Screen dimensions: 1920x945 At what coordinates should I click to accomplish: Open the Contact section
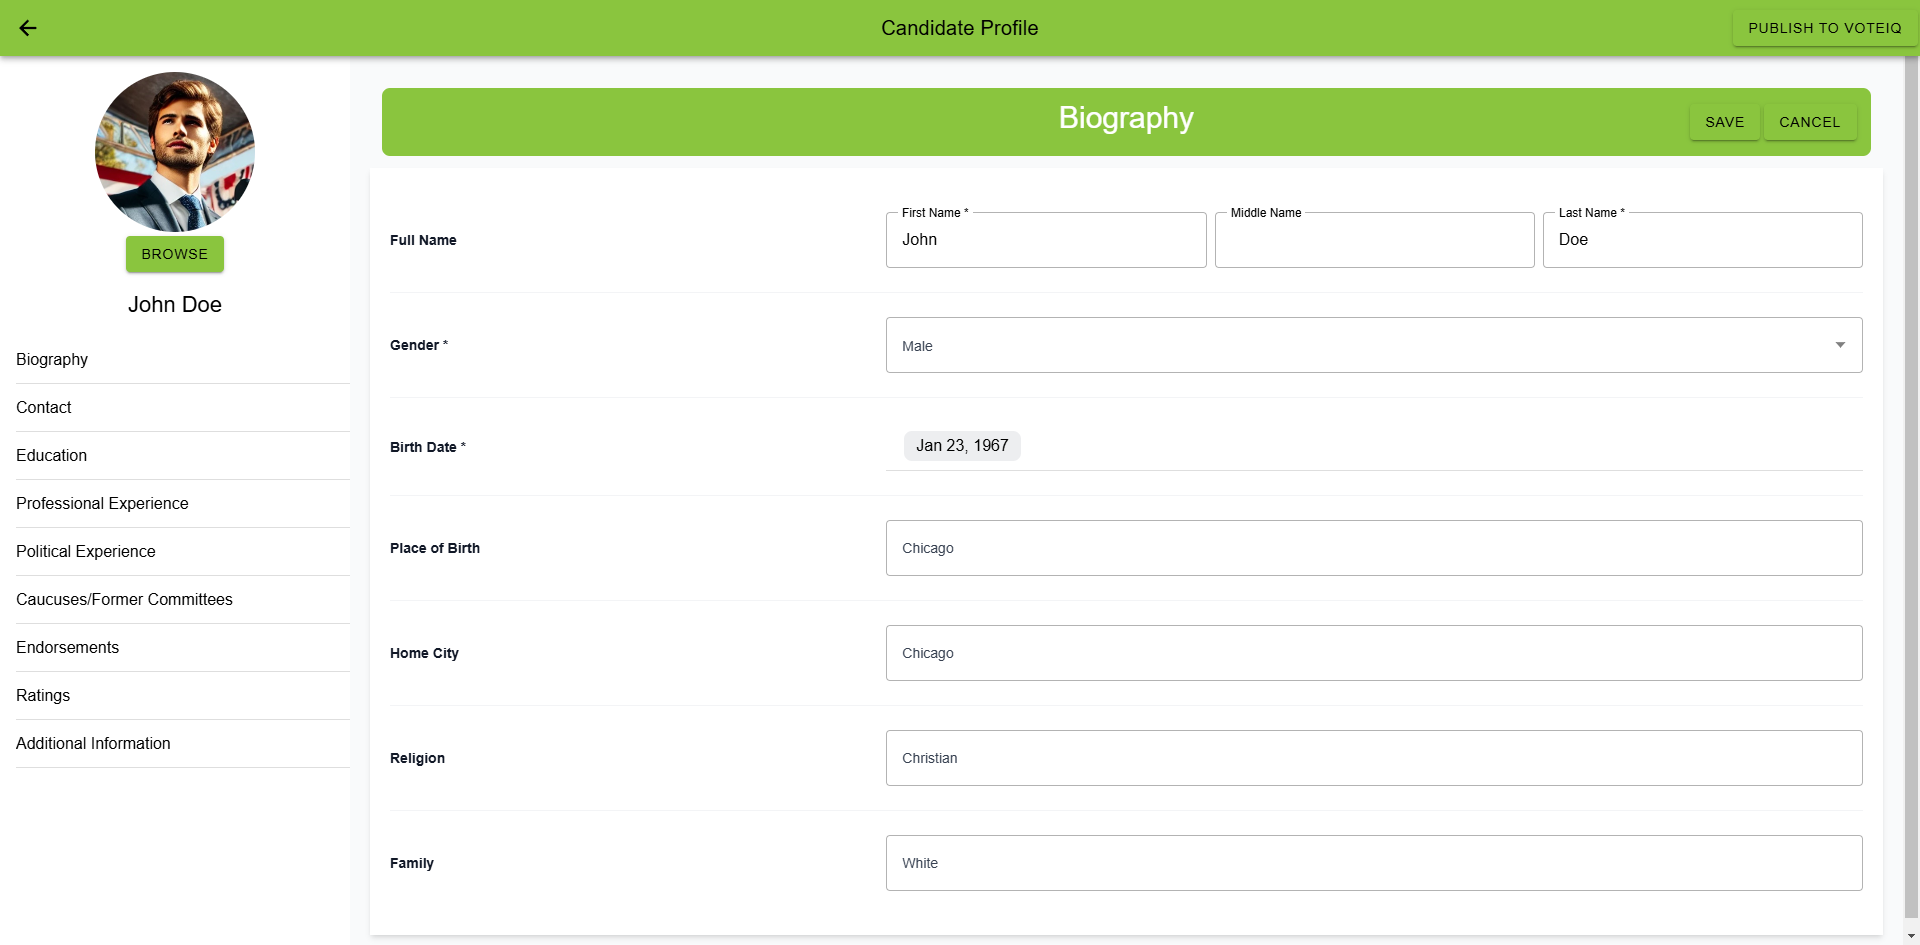44,407
